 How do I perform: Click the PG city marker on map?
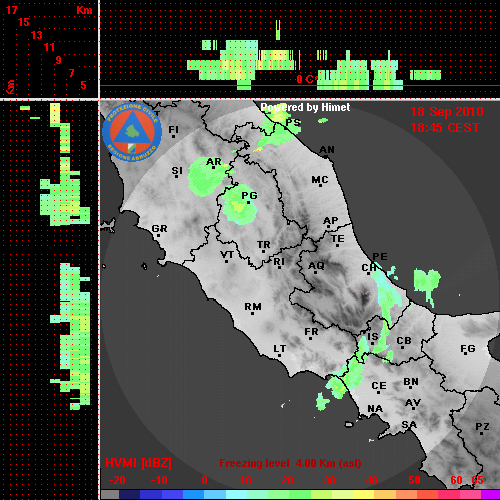(248, 202)
